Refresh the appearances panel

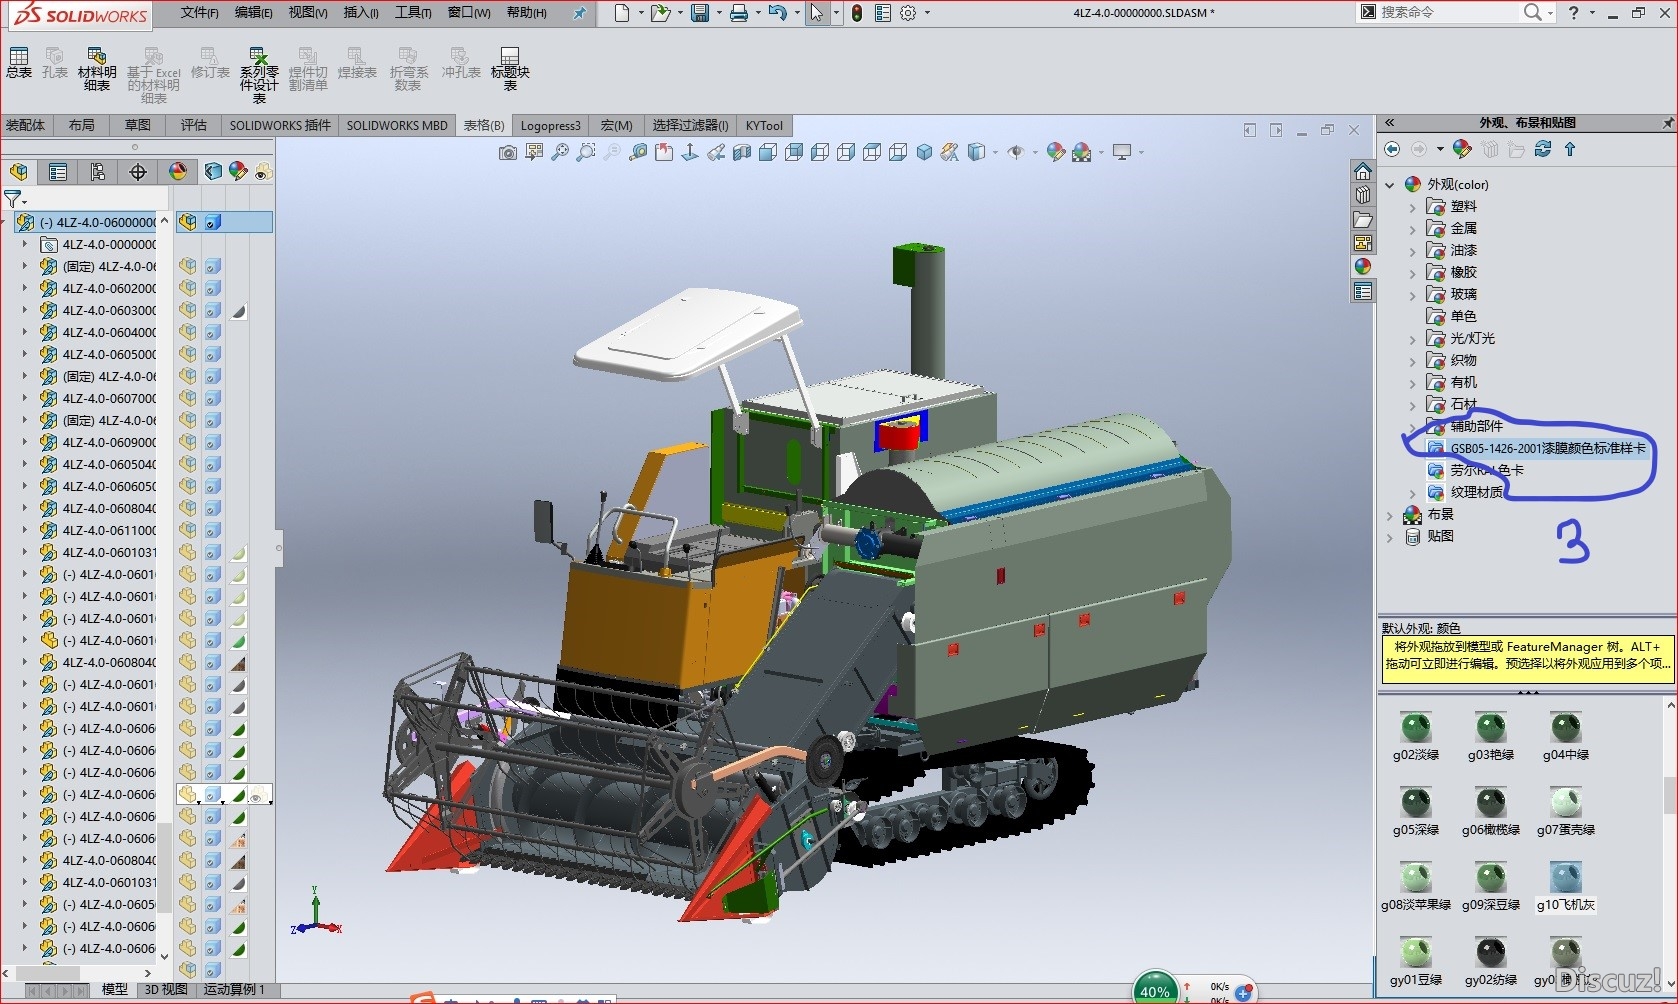tap(1543, 149)
